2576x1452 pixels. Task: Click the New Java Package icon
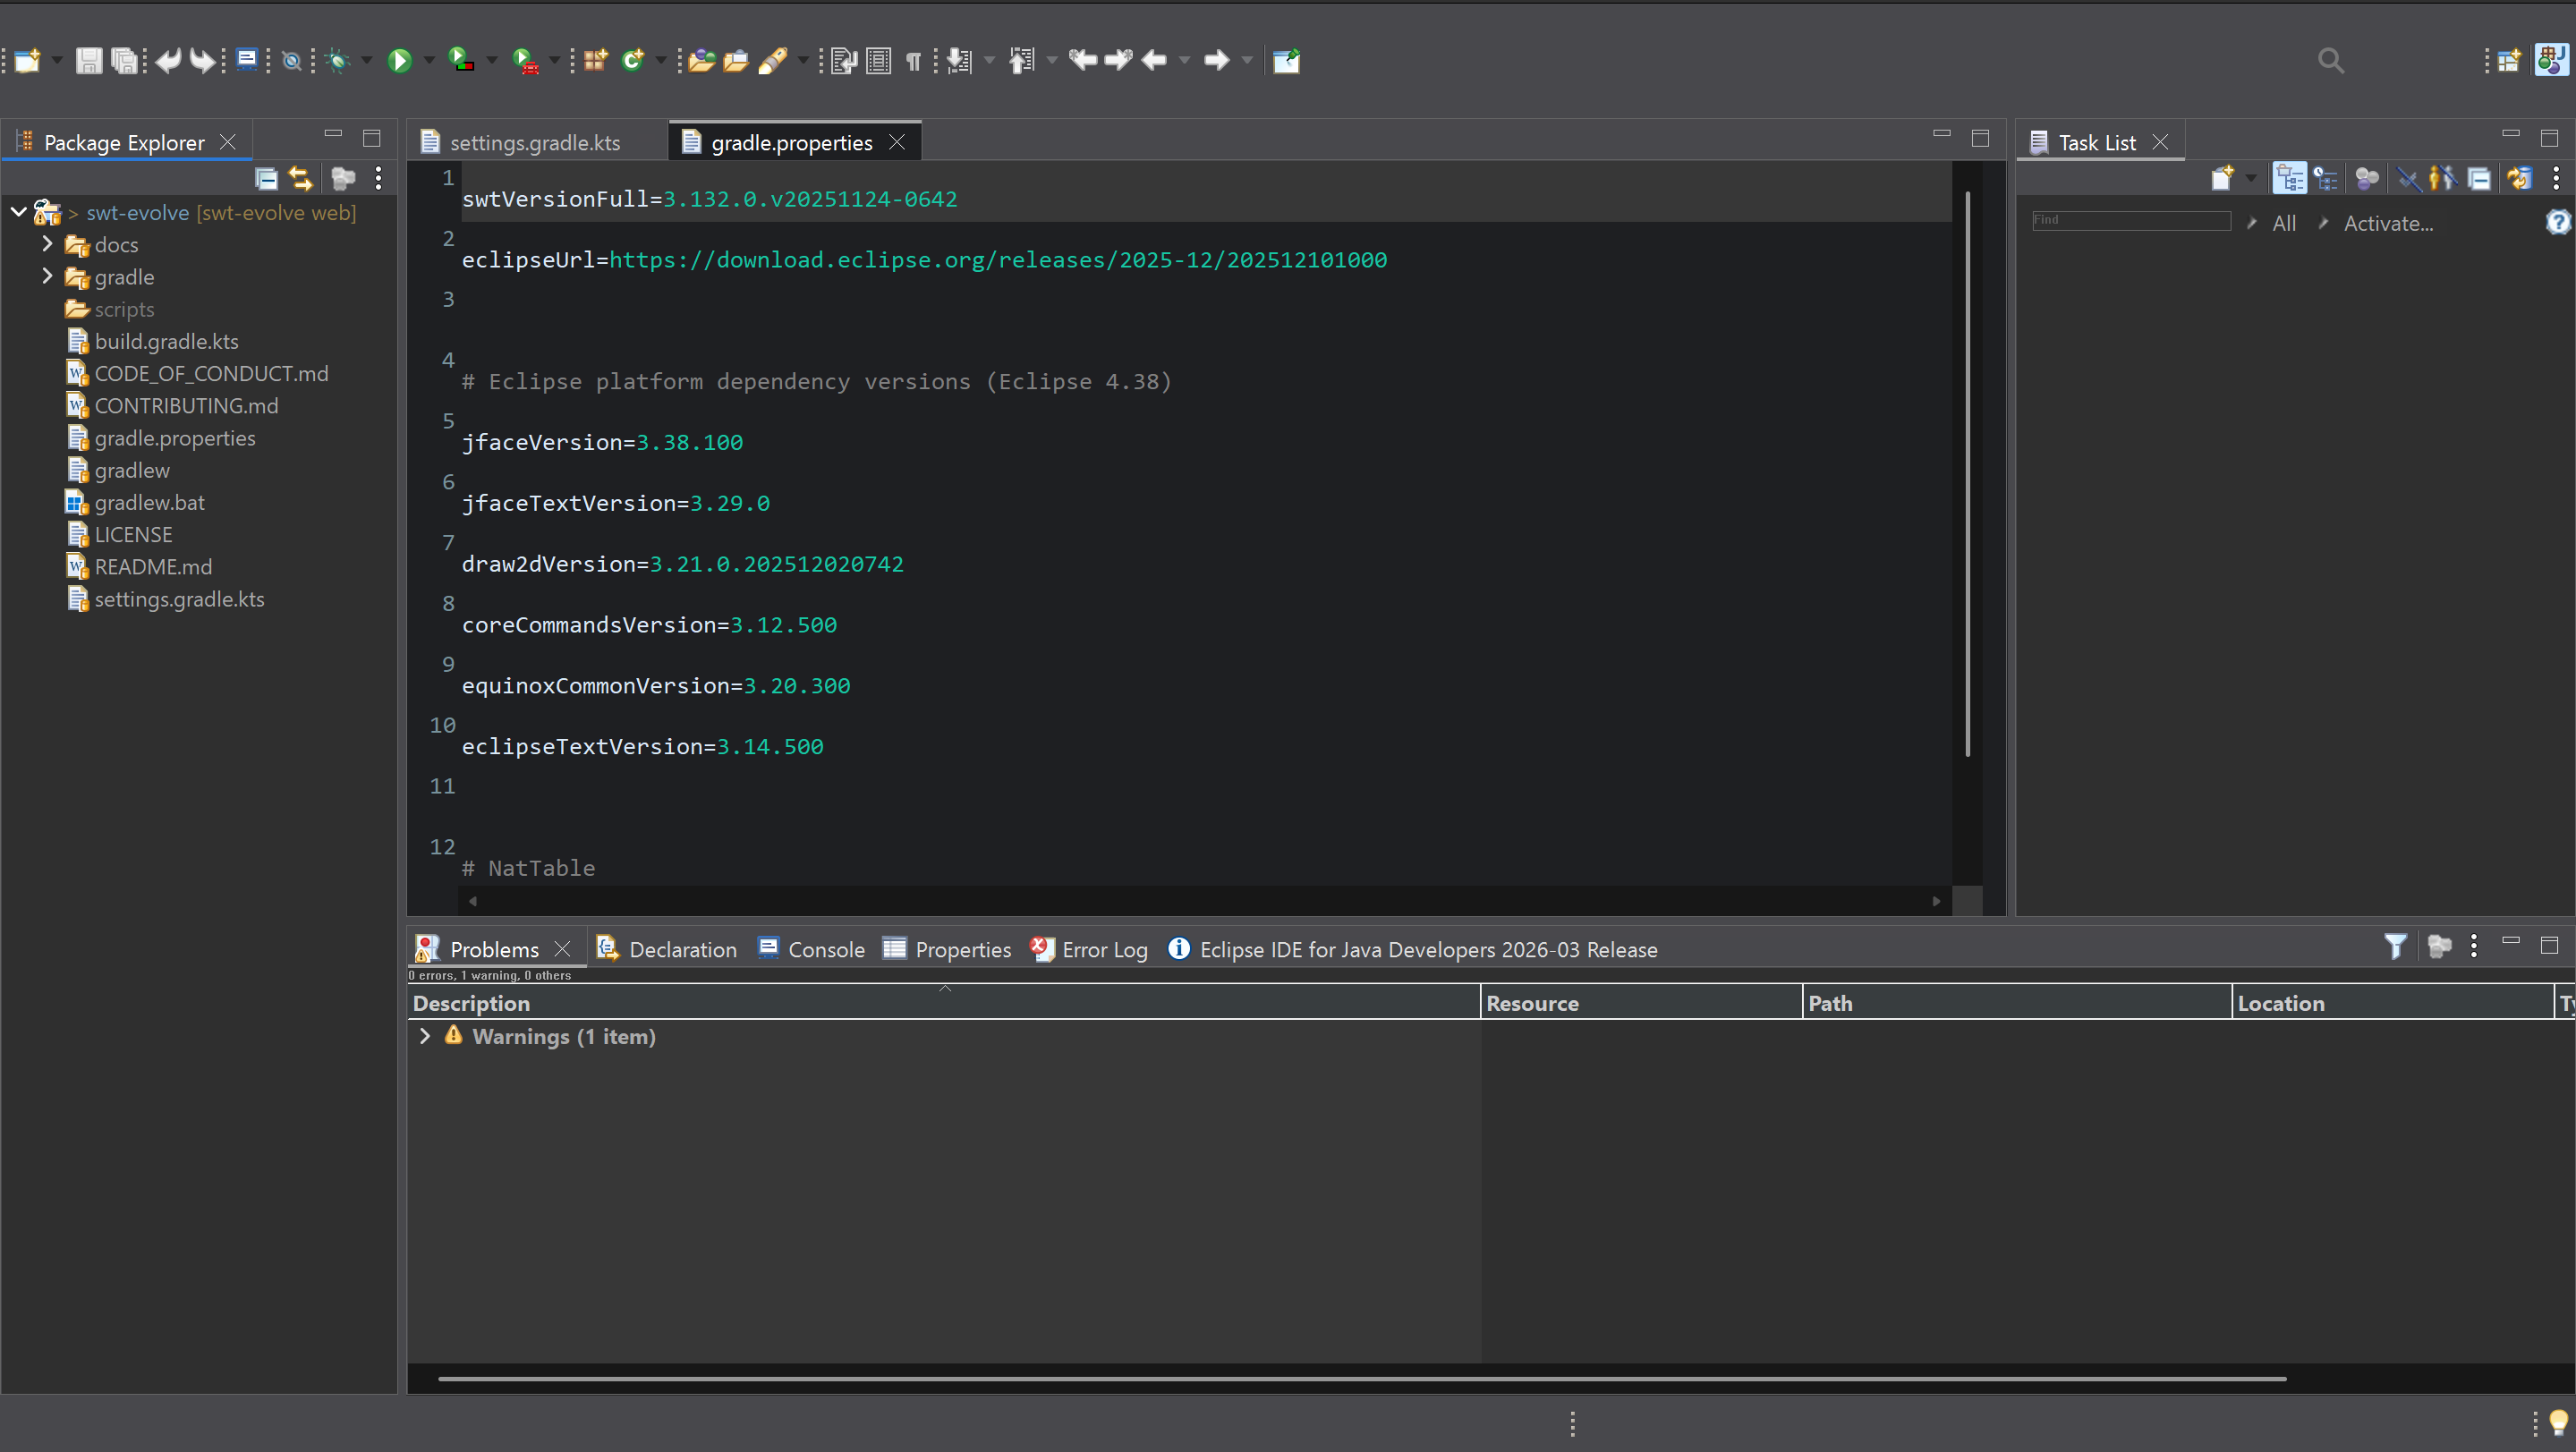[596, 61]
